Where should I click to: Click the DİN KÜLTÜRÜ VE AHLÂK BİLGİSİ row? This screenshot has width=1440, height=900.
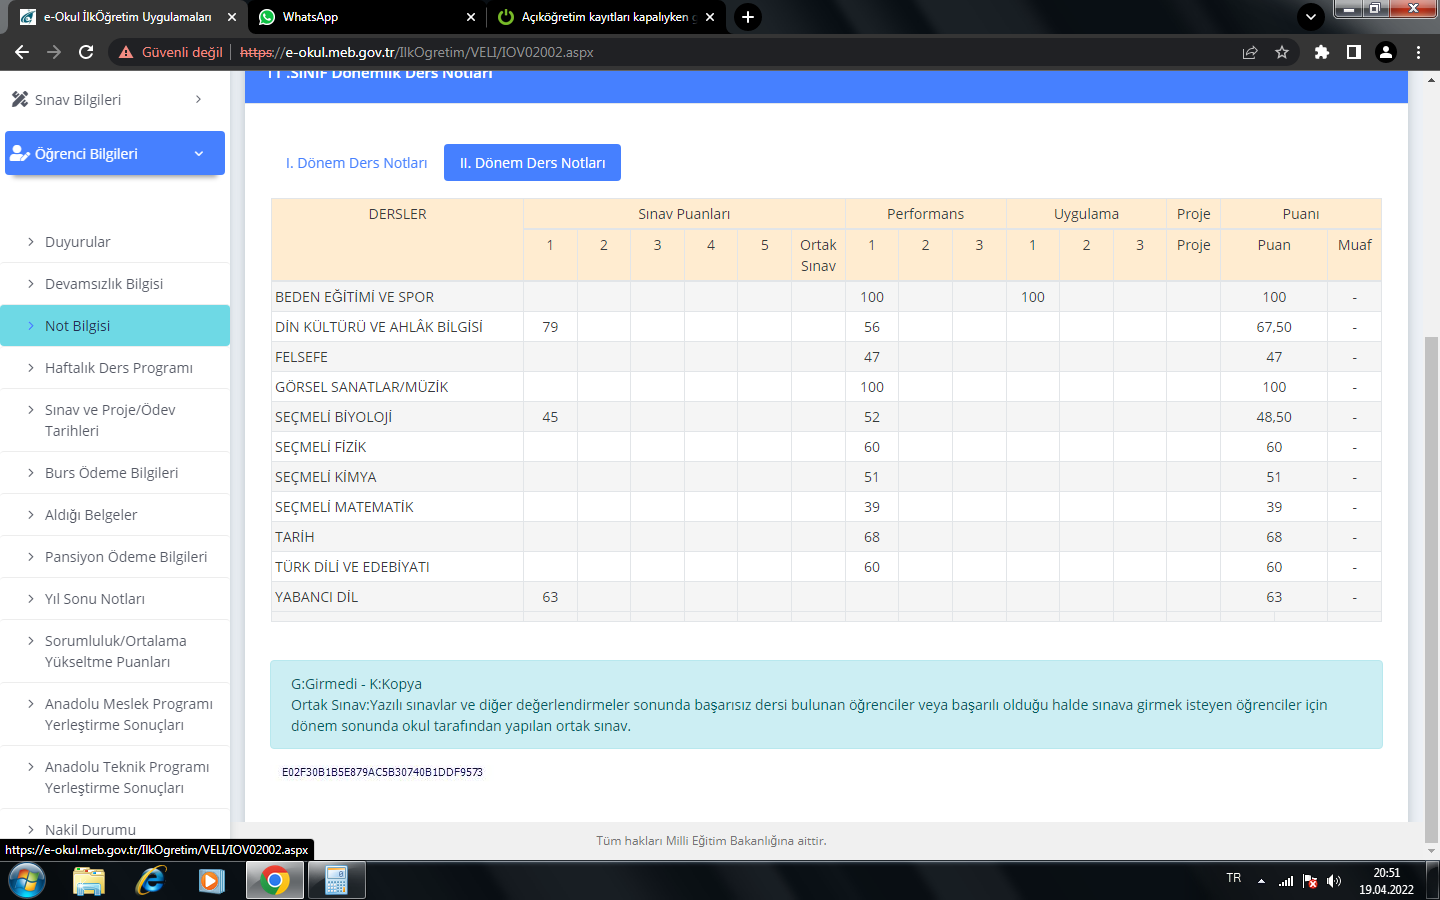[826, 327]
